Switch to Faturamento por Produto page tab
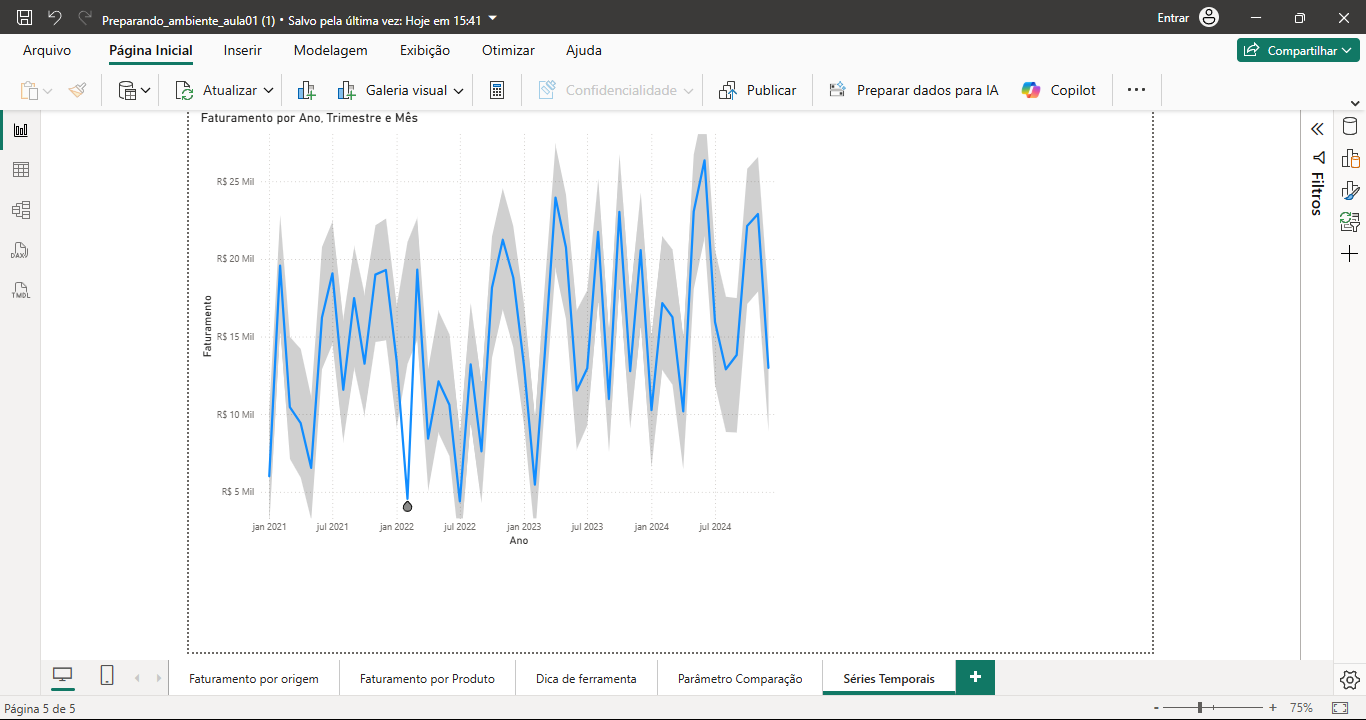The width and height of the screenshot is (1366, 720). pyautogui.click(x=427, y=678)
